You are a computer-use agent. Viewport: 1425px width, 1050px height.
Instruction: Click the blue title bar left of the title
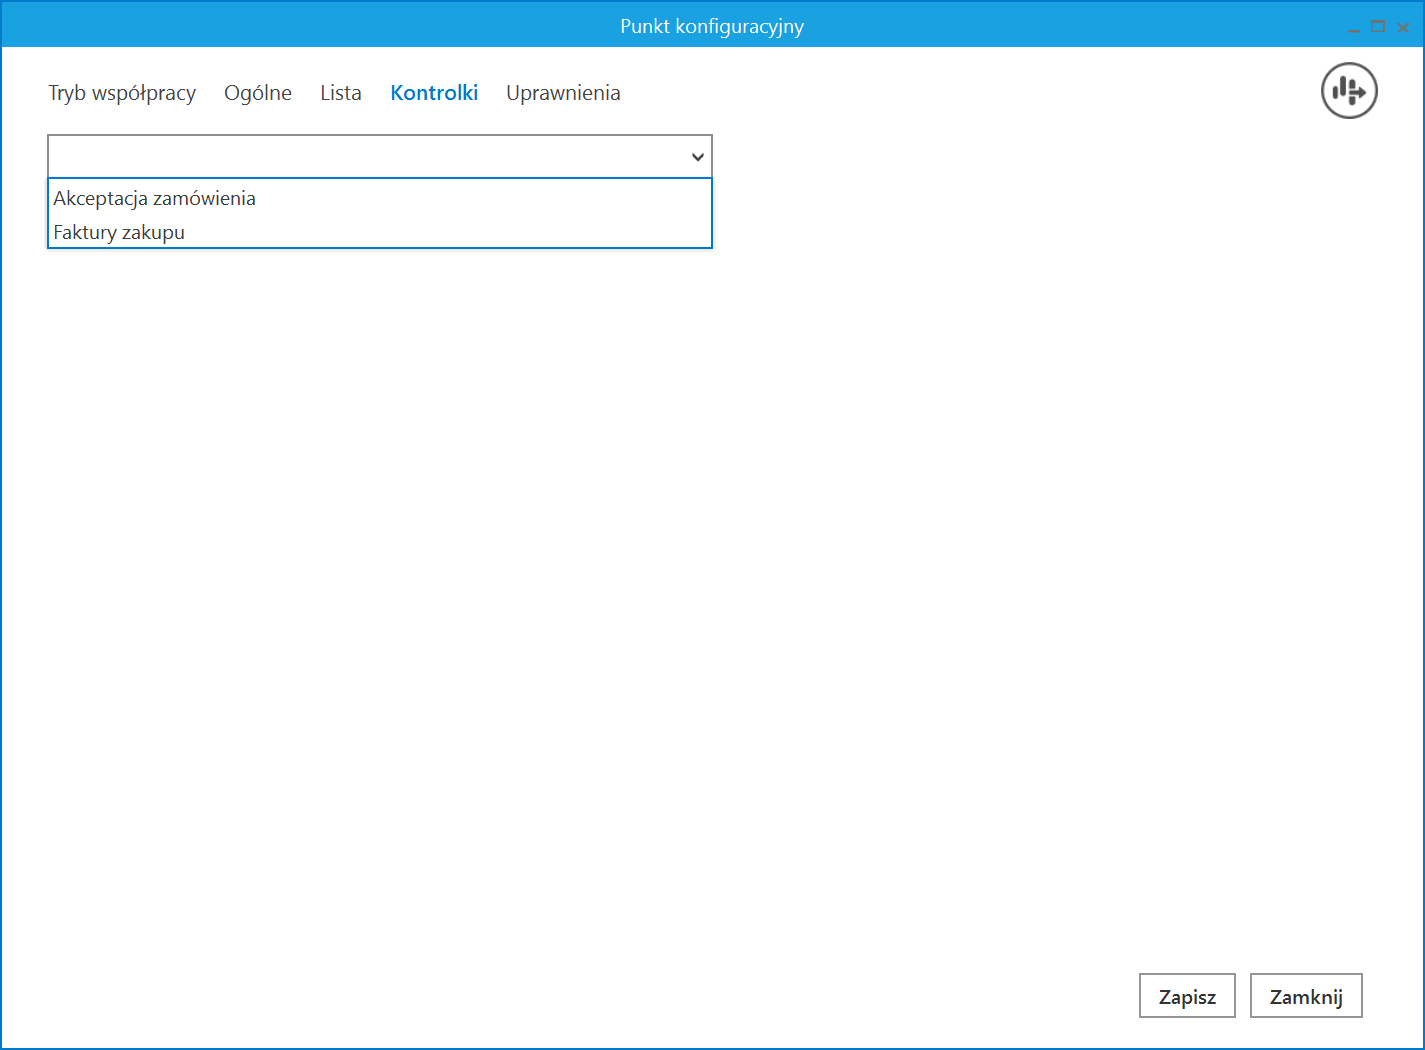pyautogui.click(x=300, y=26)
